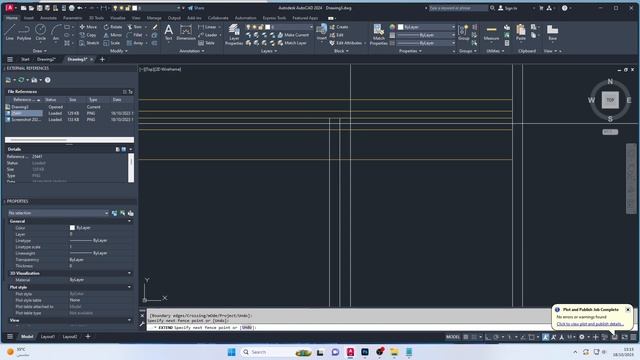640x360 pixels.
Task: Click the Array tool
Action: 135,43
